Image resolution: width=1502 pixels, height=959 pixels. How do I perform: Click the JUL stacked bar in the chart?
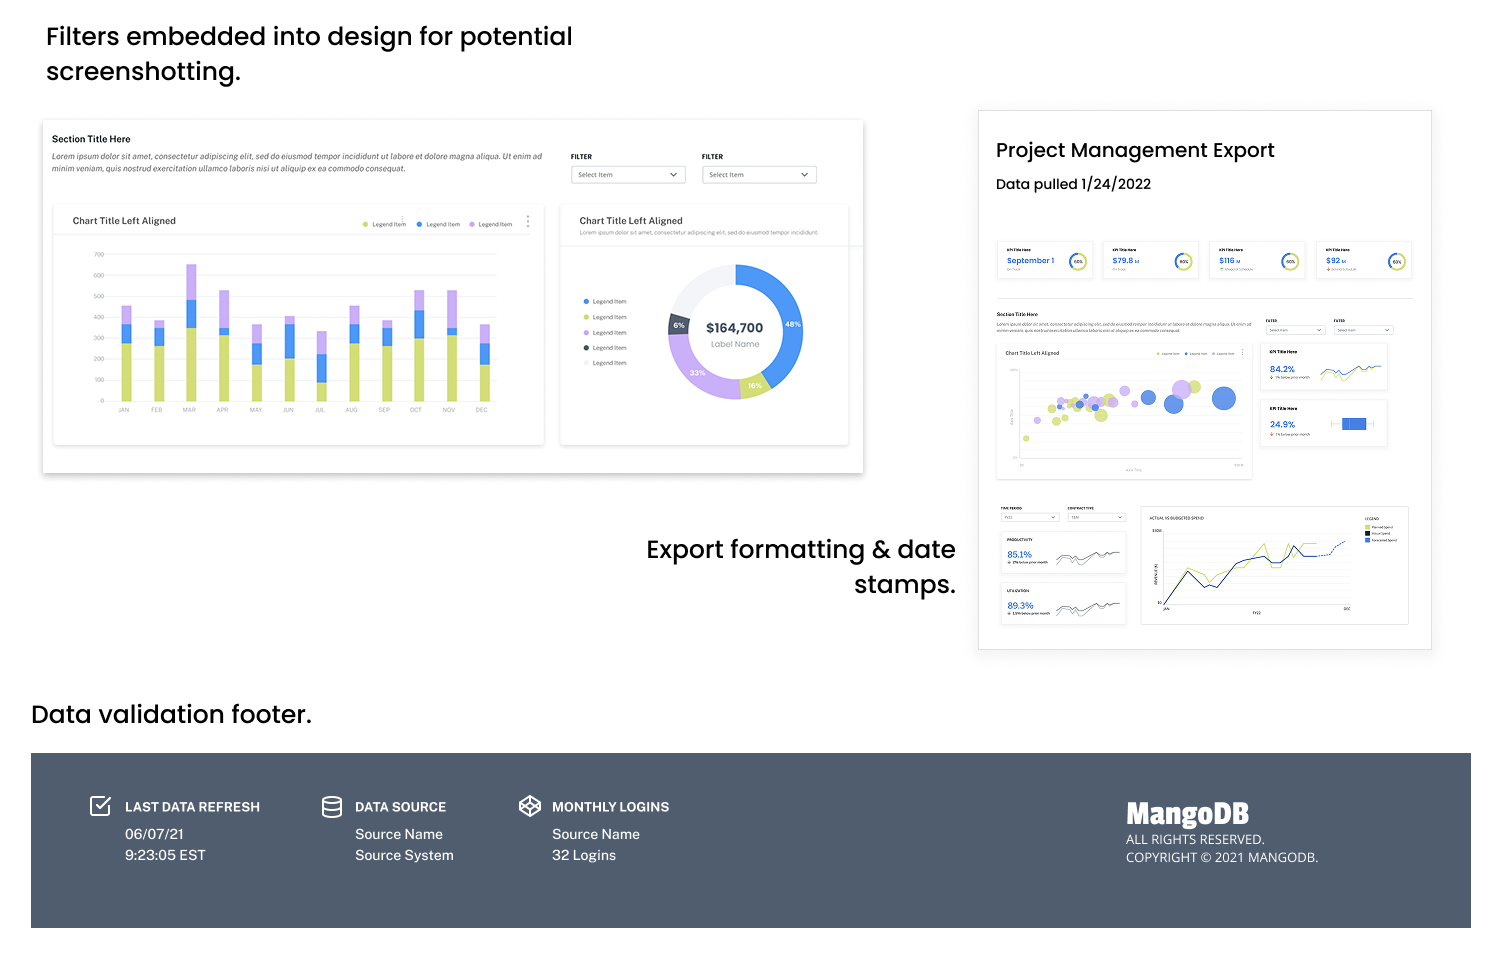321,366
